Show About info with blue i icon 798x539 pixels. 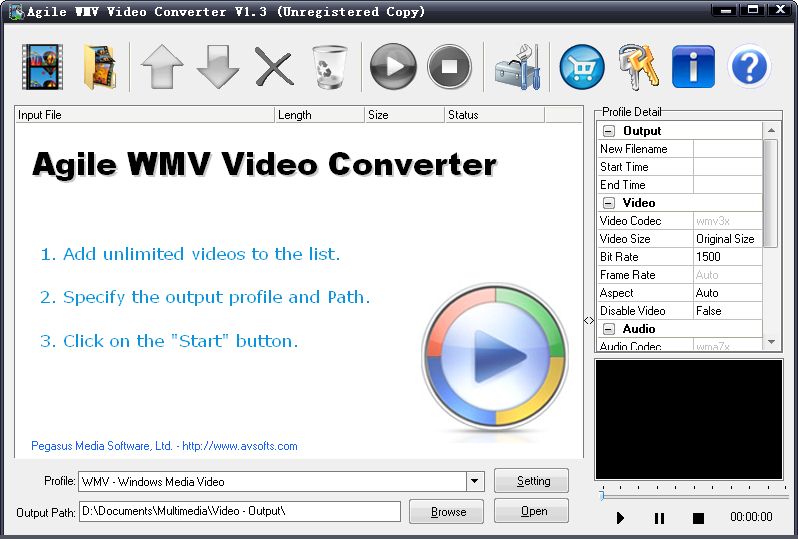[693, 67]
